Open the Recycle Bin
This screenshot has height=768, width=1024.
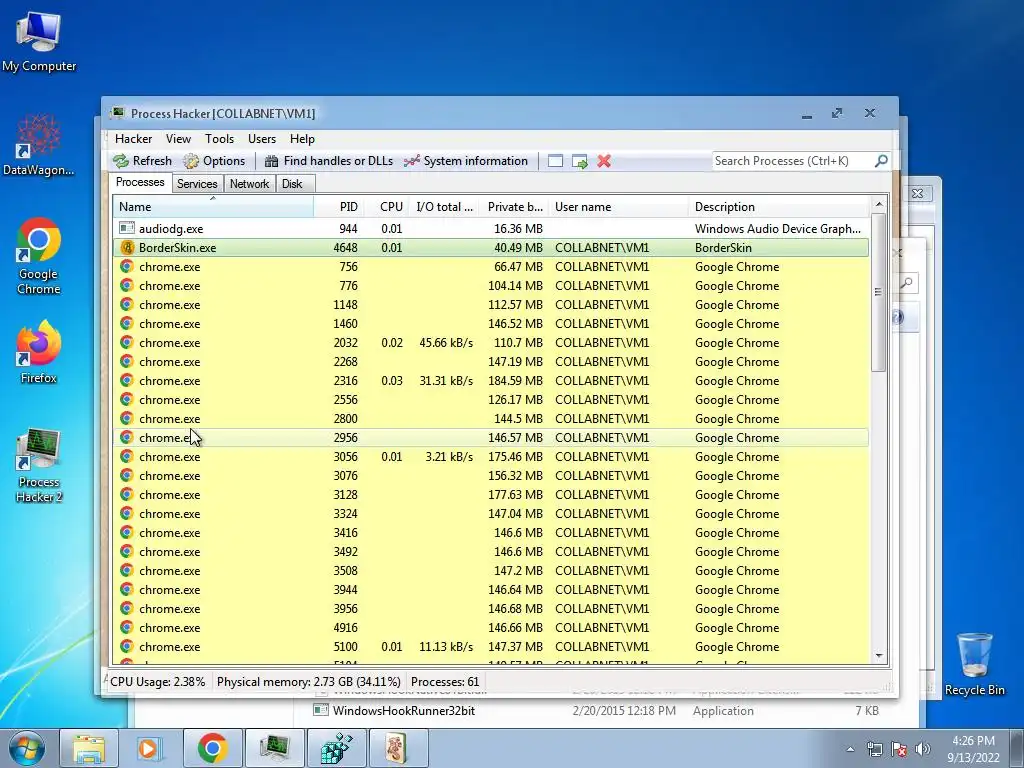tap(974, 664)
